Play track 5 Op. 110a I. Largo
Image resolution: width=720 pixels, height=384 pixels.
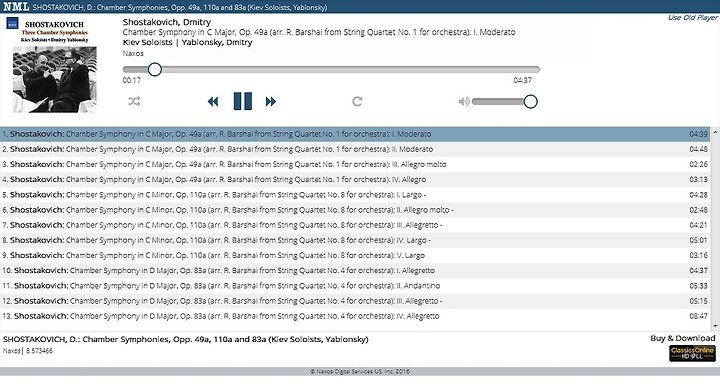(355, 195)
